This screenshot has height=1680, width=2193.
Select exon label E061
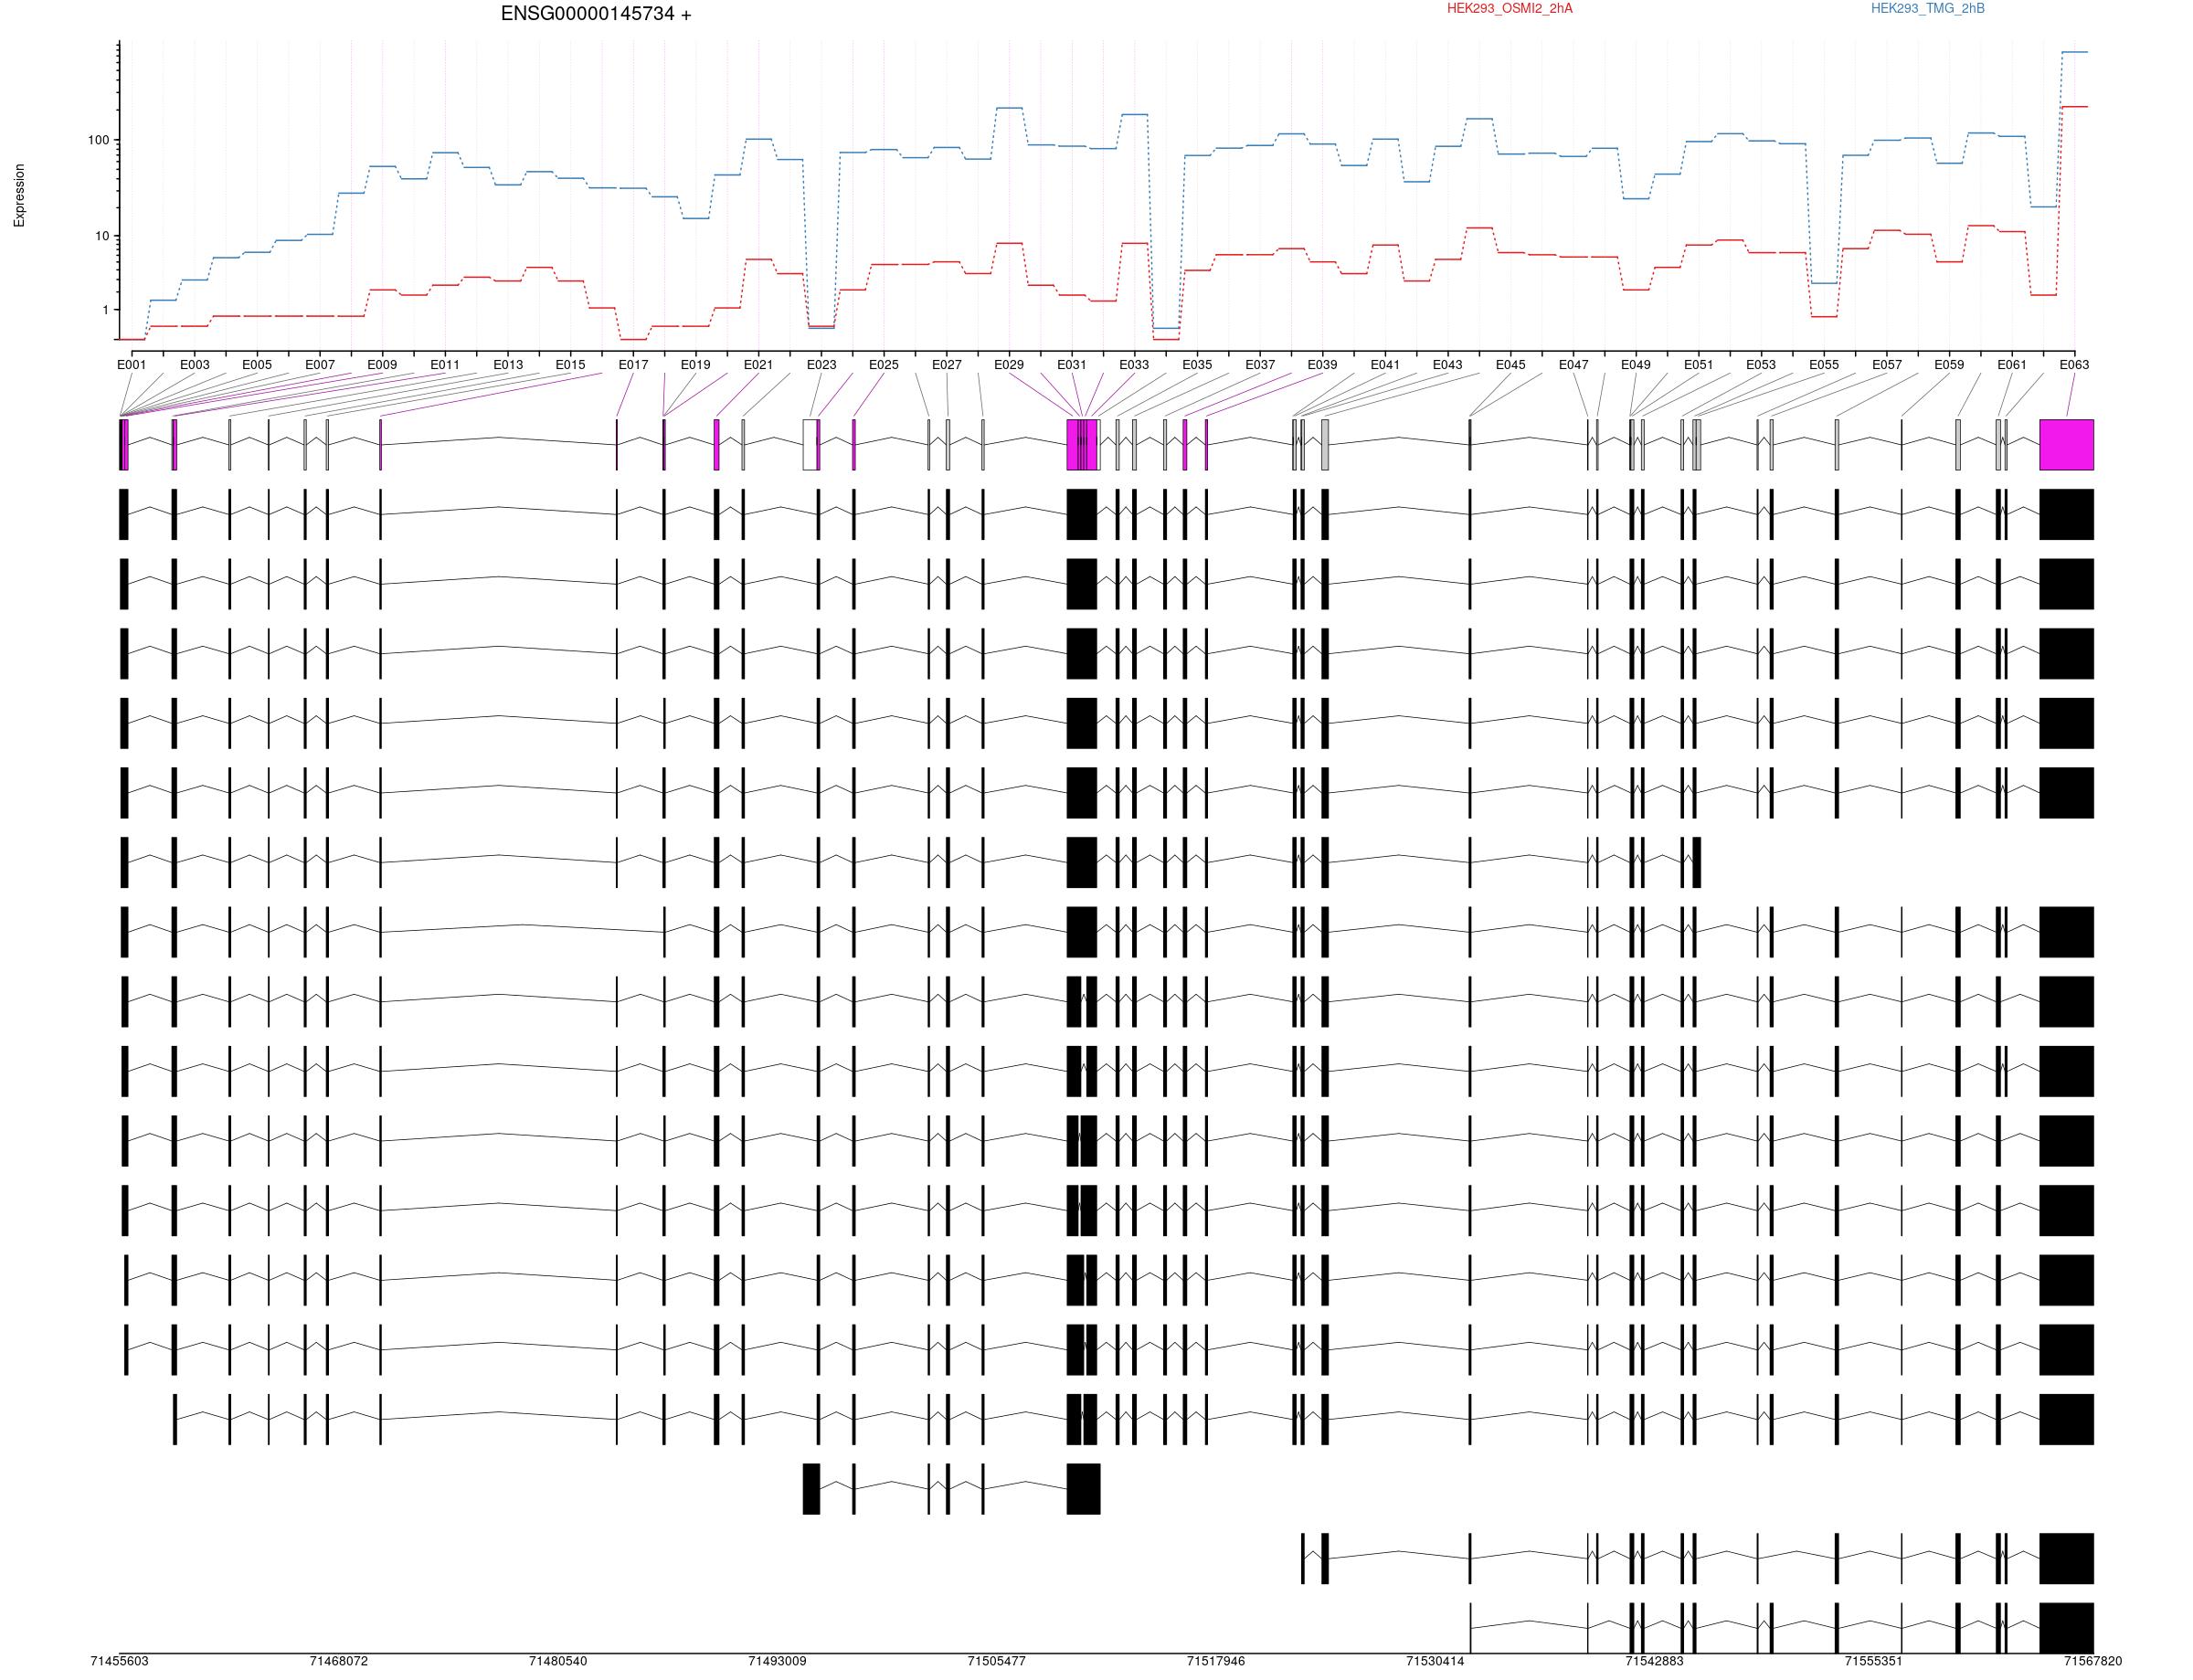point(2012,365)
